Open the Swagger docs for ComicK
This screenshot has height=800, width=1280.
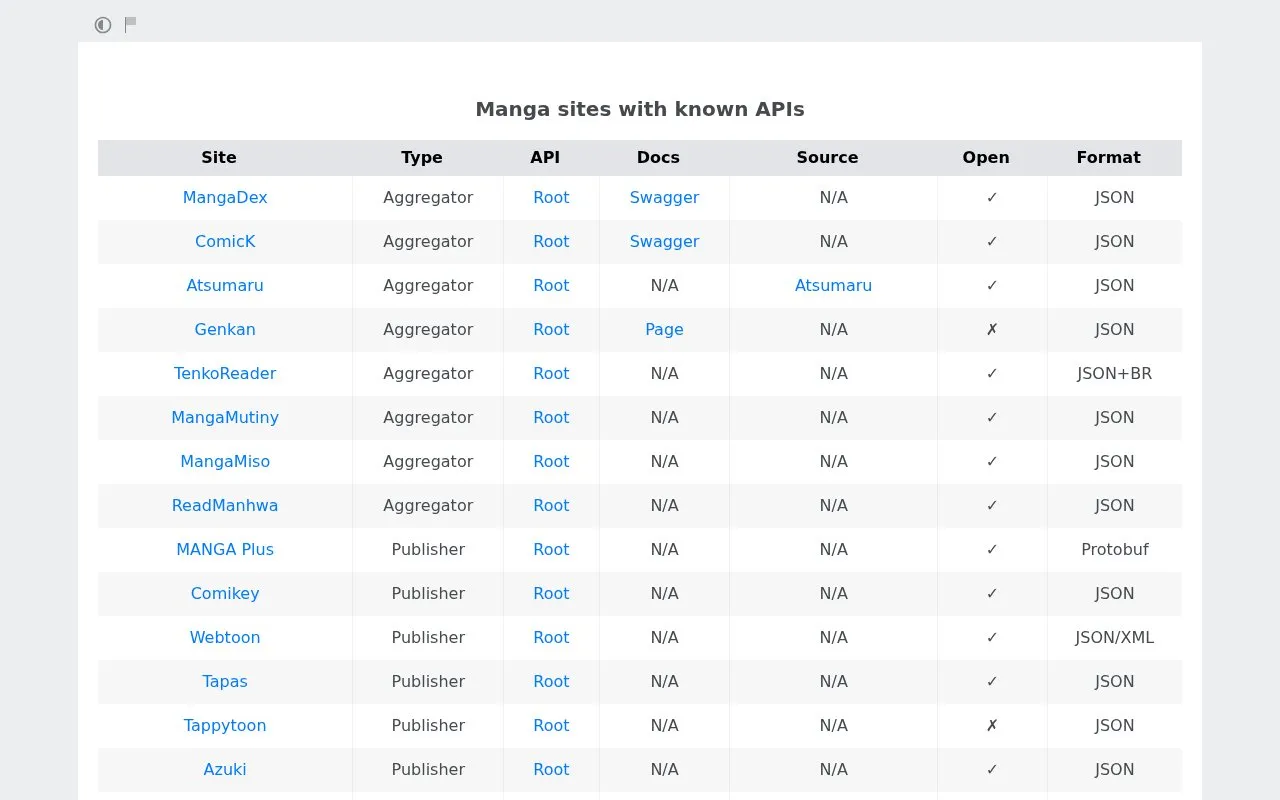point(664,242)
